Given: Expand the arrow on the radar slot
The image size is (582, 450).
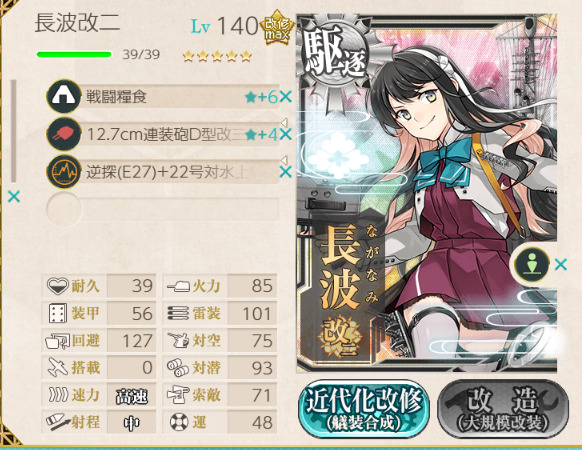Looking at the screenshot, I should [284, 160].
